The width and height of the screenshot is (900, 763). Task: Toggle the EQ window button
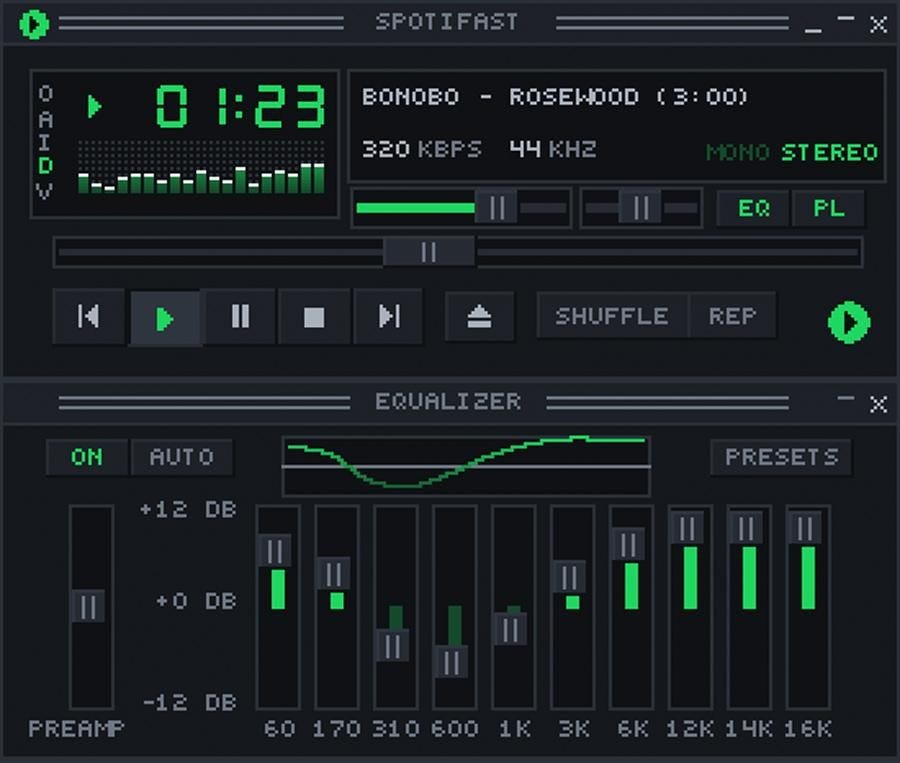pos(754,208)
